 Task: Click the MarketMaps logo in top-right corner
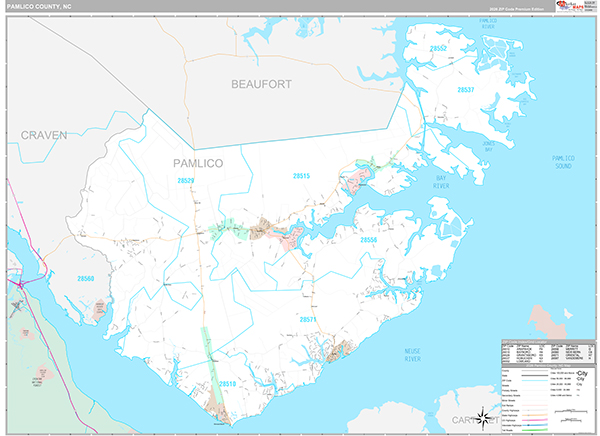pos(574,6)
